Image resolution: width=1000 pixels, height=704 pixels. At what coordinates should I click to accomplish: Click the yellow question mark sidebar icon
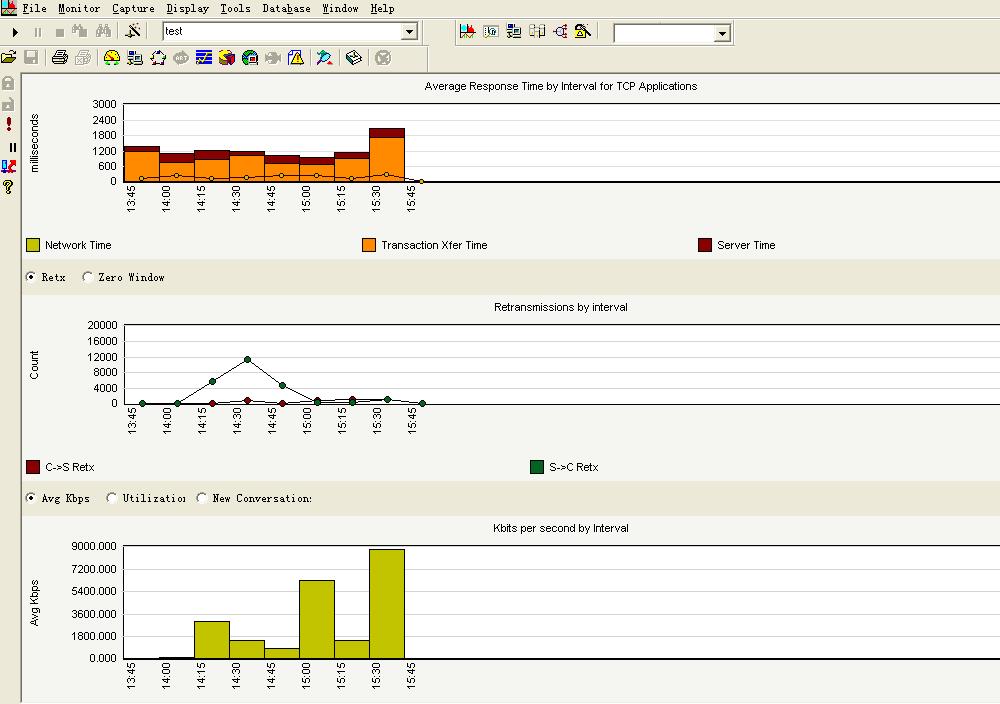click(x=9, y=187)
